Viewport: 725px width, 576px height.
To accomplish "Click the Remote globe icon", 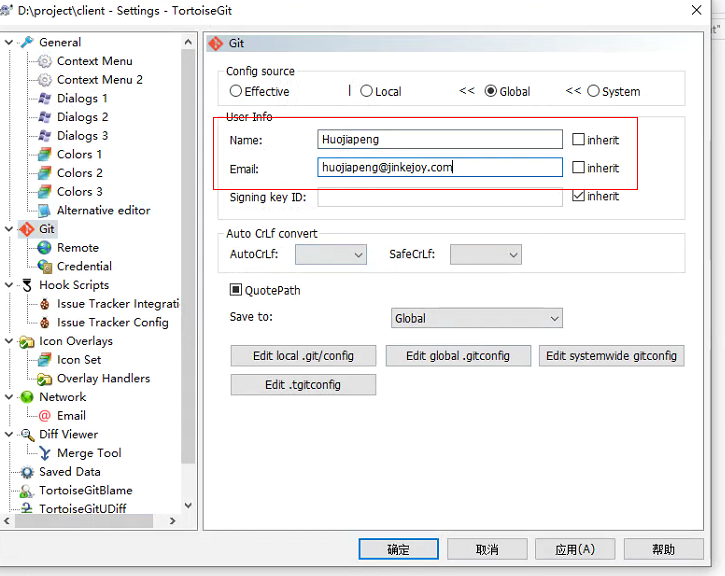I will pyautogui.click(x=44, y=248).
